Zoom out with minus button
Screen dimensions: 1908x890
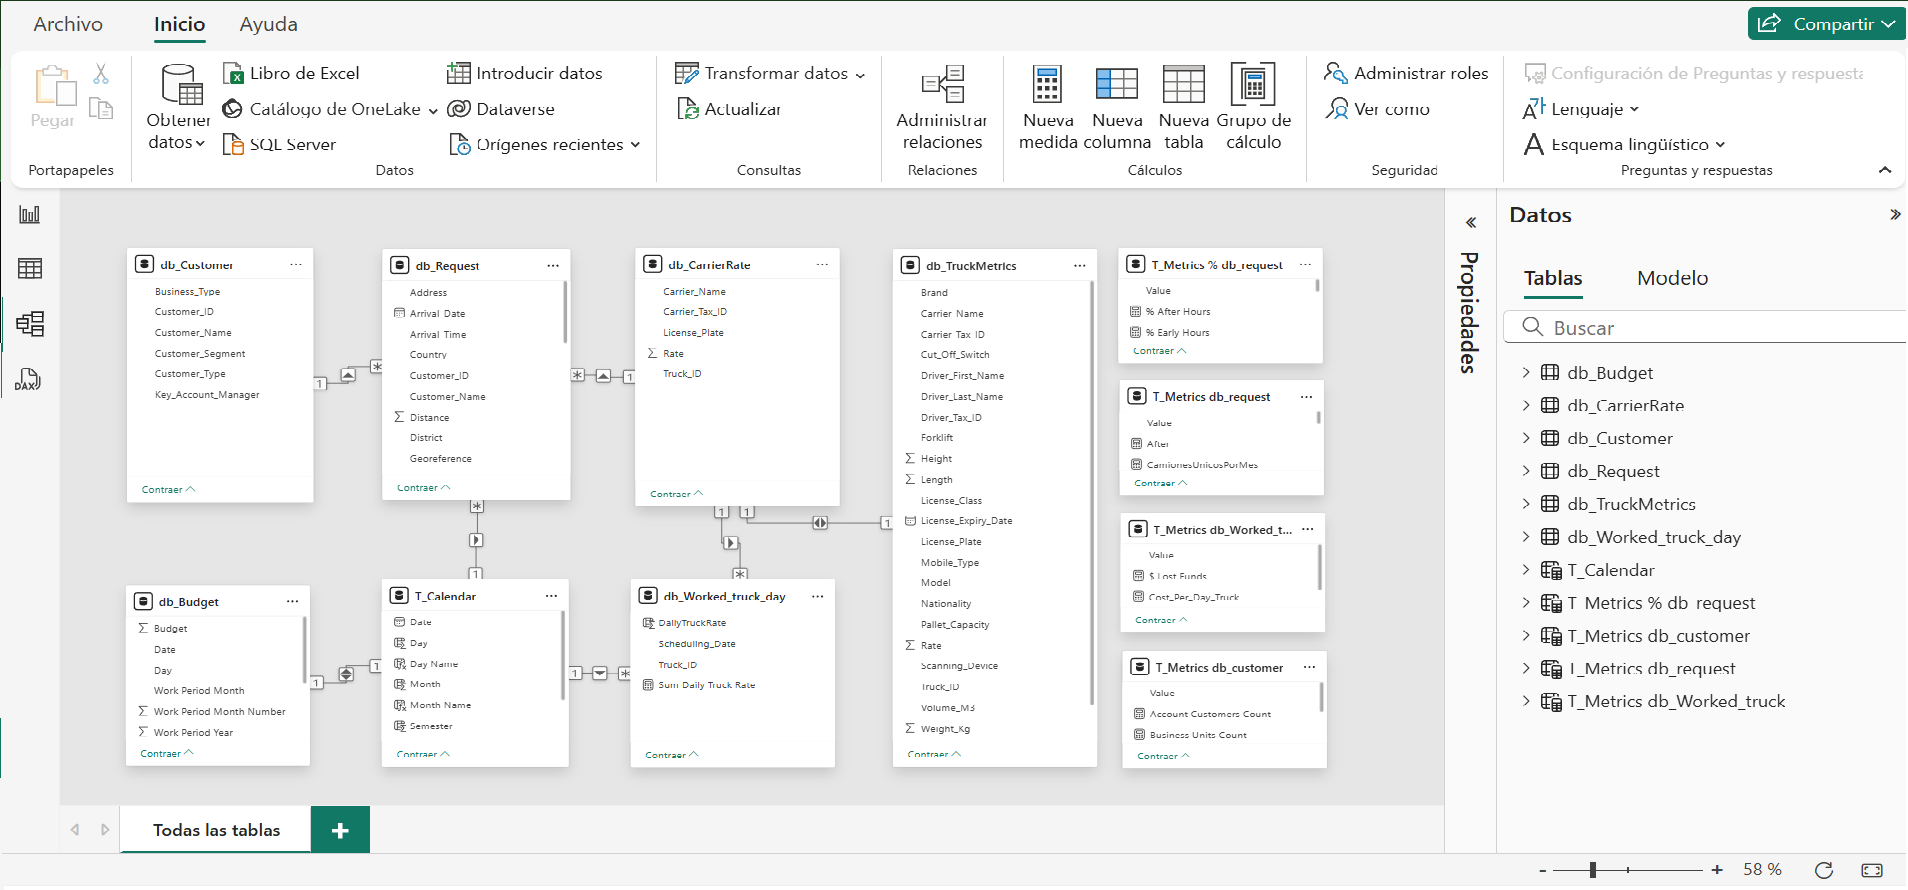pos(1543,871)
